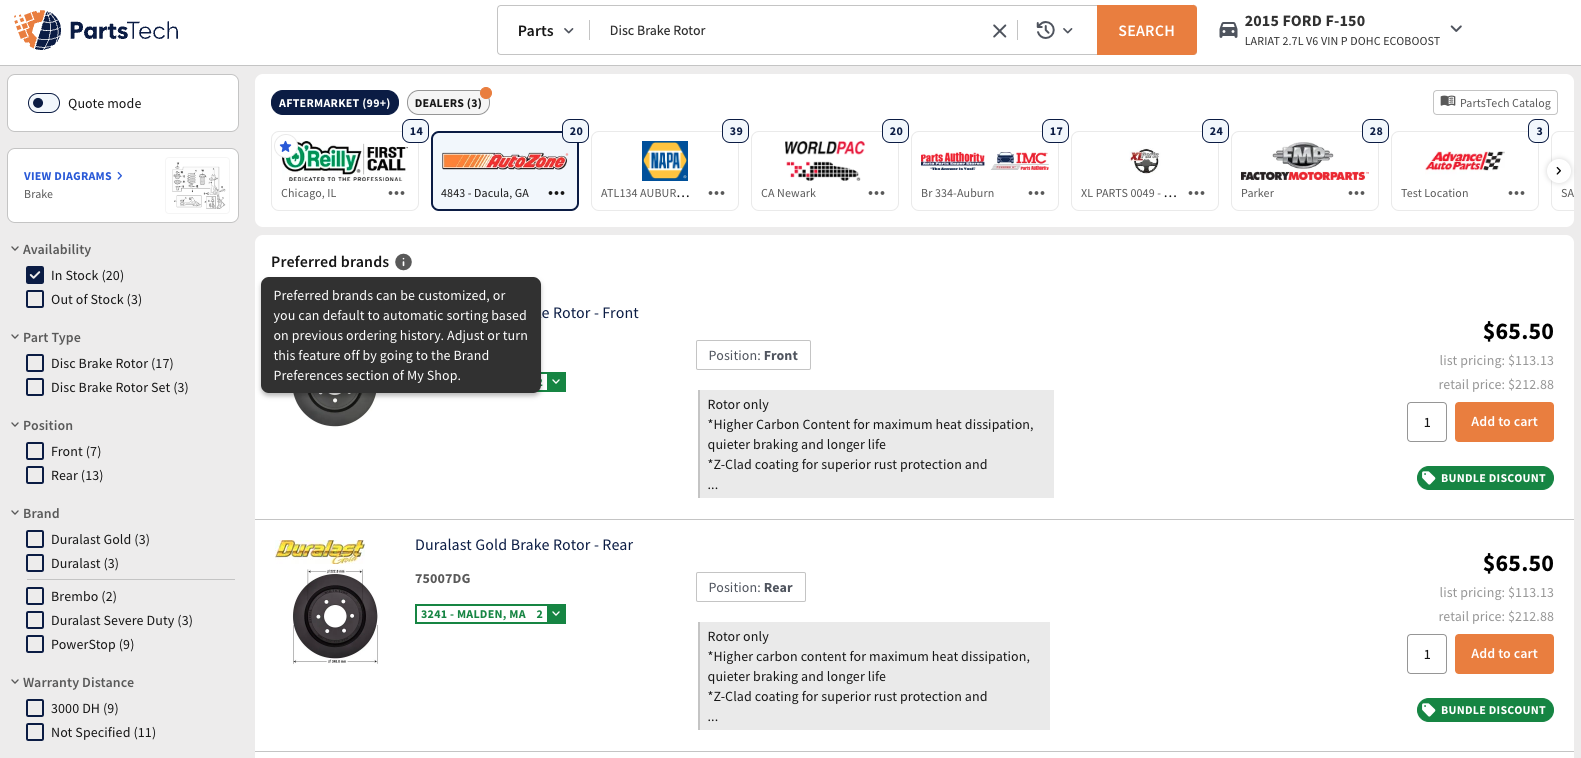The width and height of the screenshot is (1581, 758).
Task: Select Parts Authority IMC supplier logo
Action: coord(985,160)
